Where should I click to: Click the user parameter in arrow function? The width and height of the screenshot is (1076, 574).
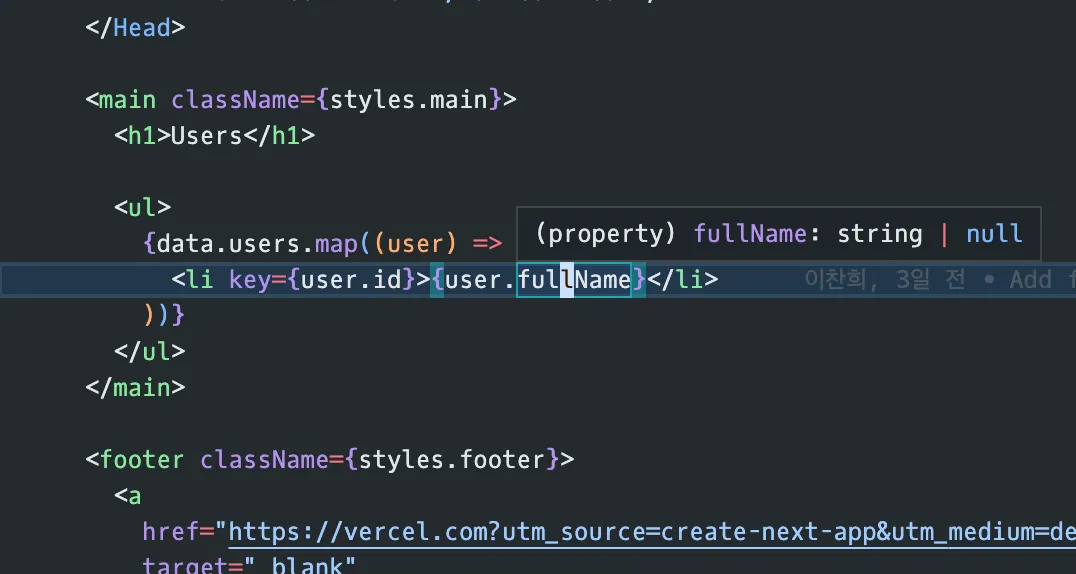(414, 244)
